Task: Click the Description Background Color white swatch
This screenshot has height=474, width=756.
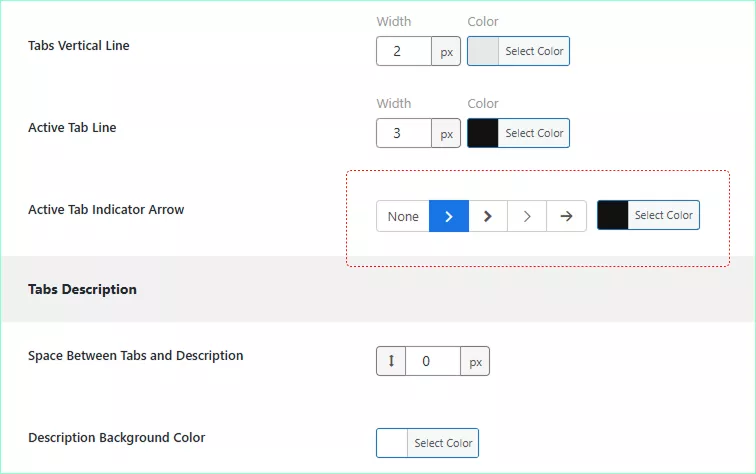Action: (x=392, y=443)
